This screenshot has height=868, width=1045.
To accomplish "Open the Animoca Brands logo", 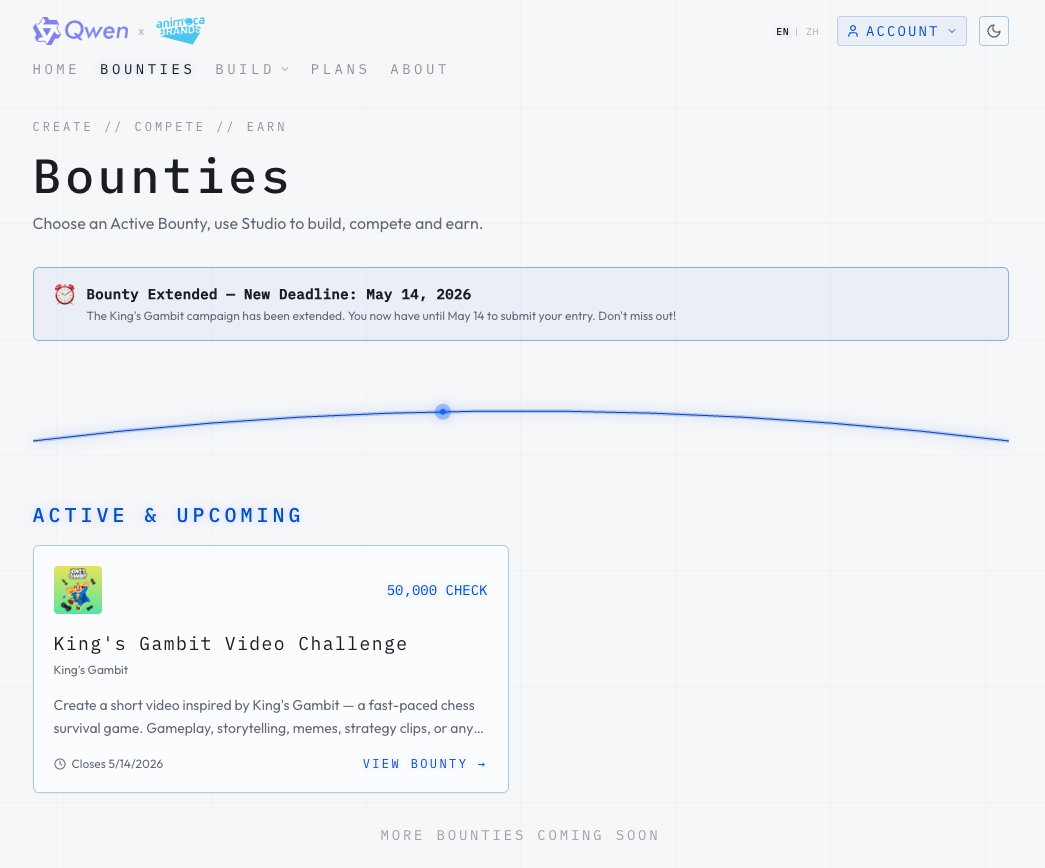I will 180,31.
